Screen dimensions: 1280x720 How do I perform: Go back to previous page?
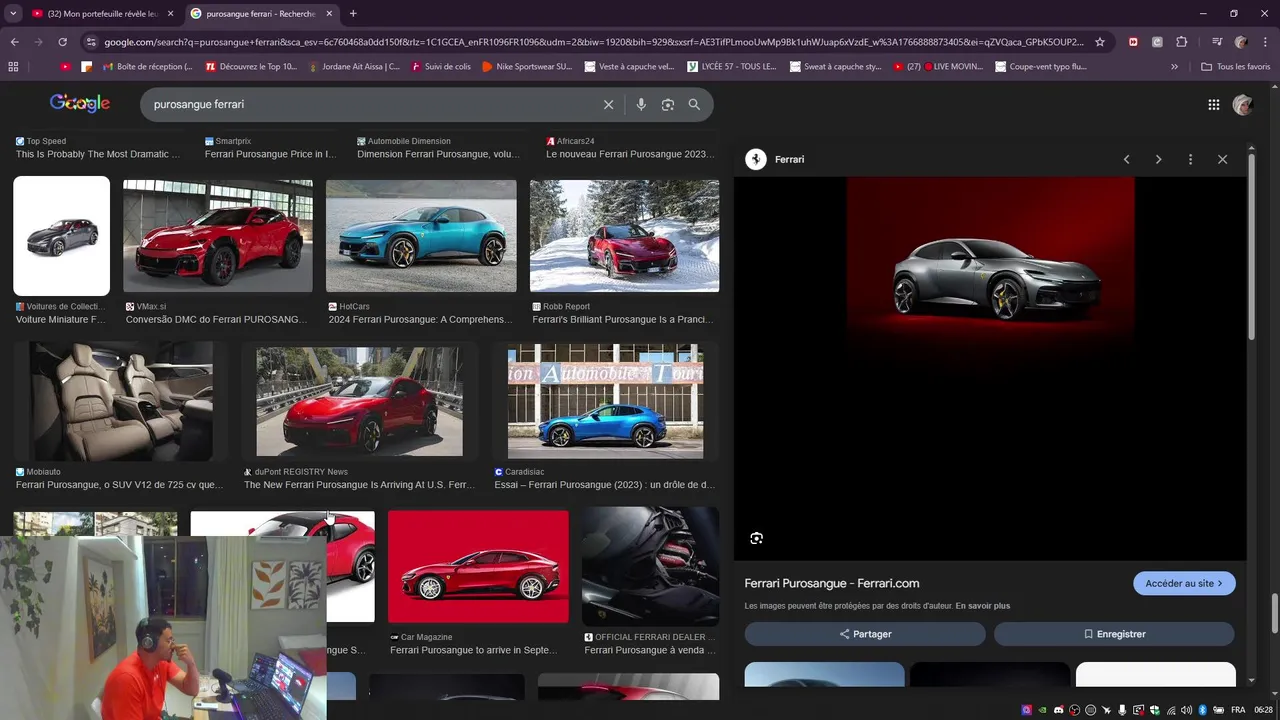[x=14, y=42]
